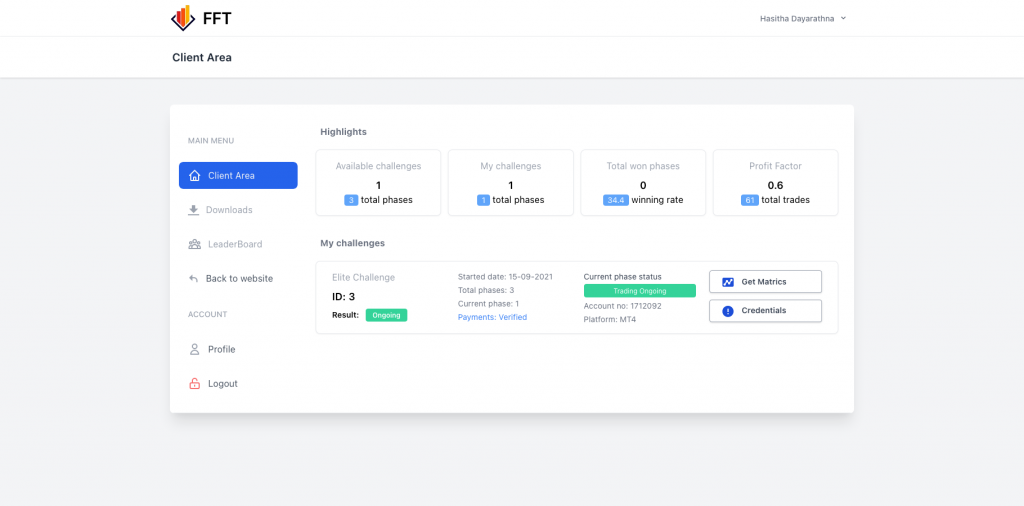Click the Elite Challenge title

[364, 277]
